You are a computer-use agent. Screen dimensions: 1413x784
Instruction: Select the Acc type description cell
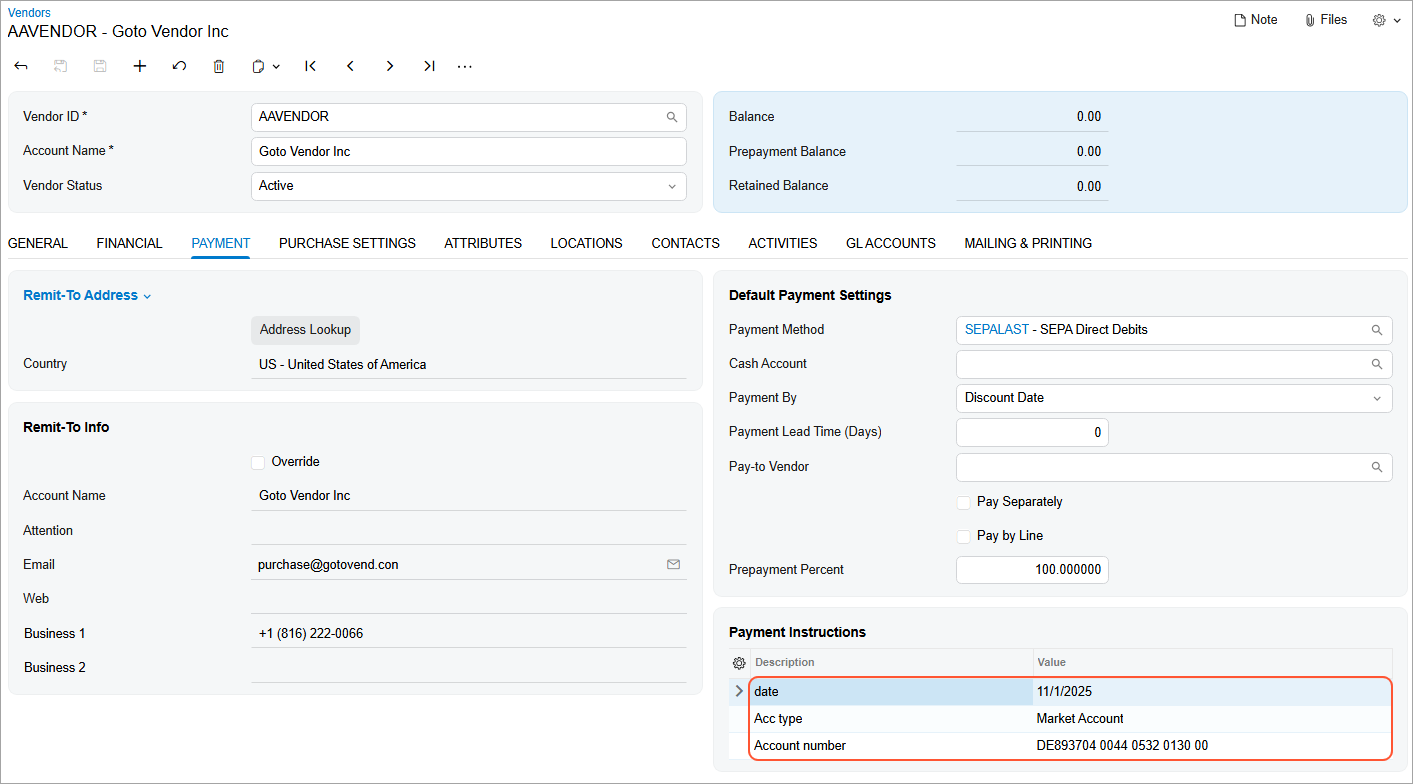tap(891, 718)
